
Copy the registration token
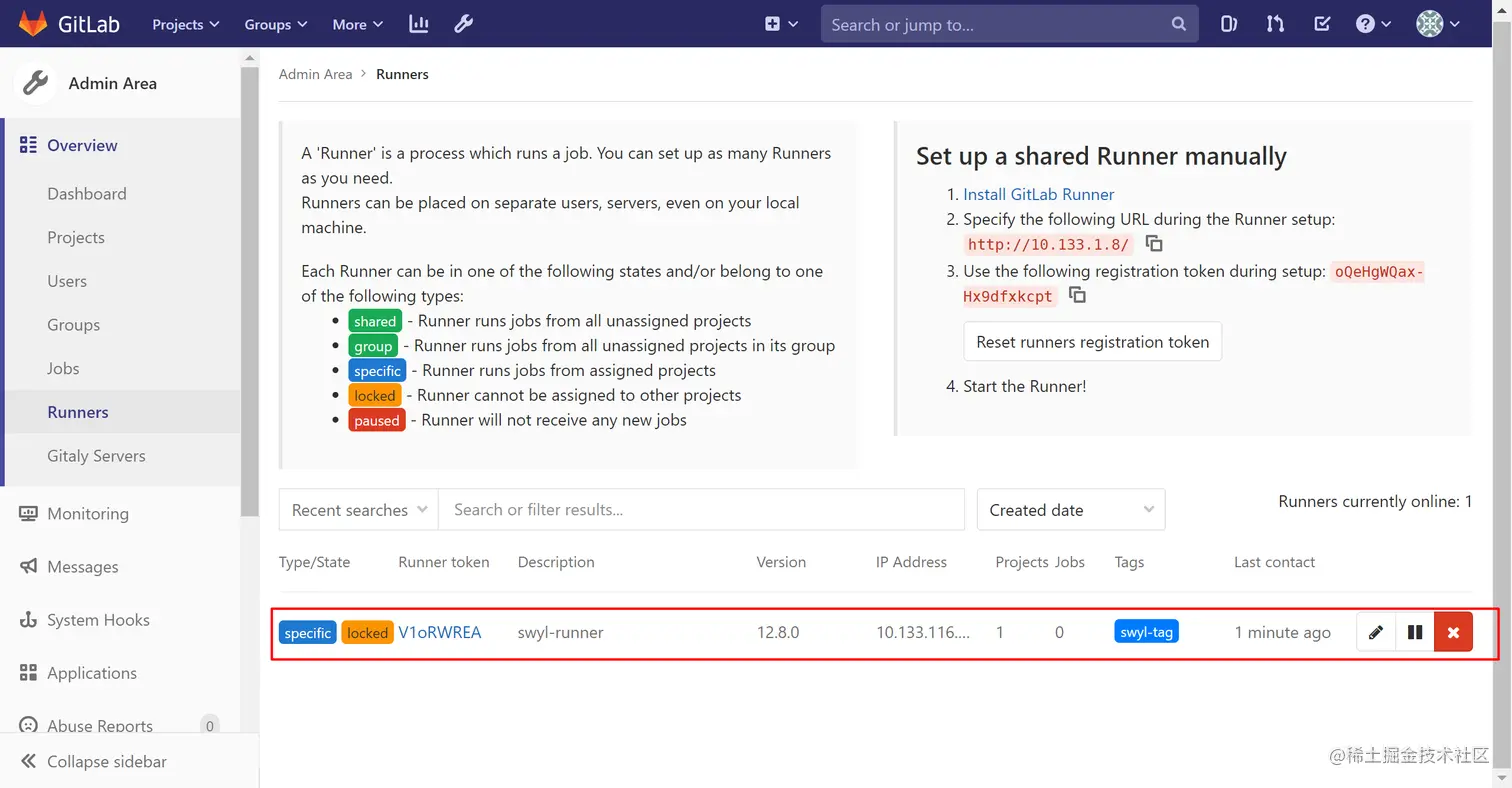click(1077, 295)
